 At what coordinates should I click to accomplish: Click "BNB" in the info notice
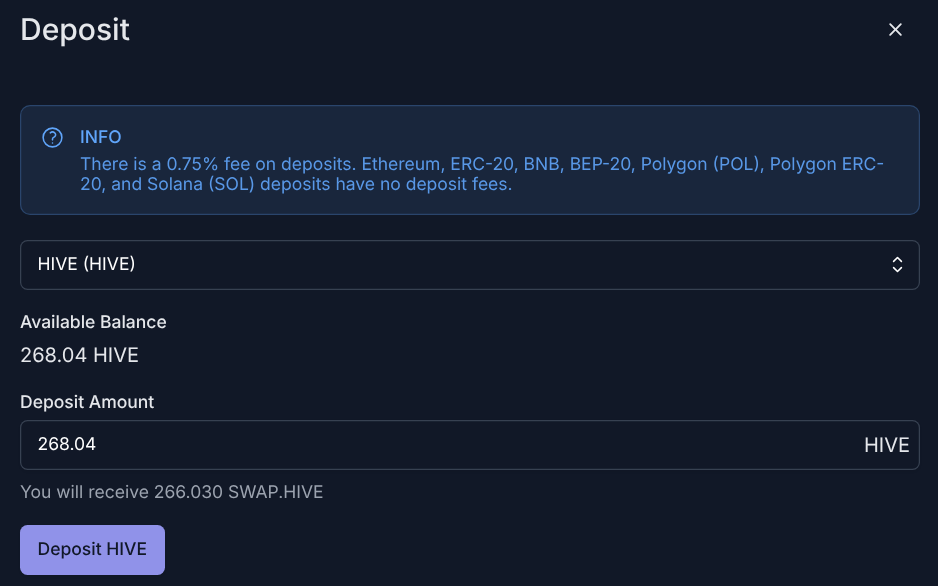tap(542, 163)
